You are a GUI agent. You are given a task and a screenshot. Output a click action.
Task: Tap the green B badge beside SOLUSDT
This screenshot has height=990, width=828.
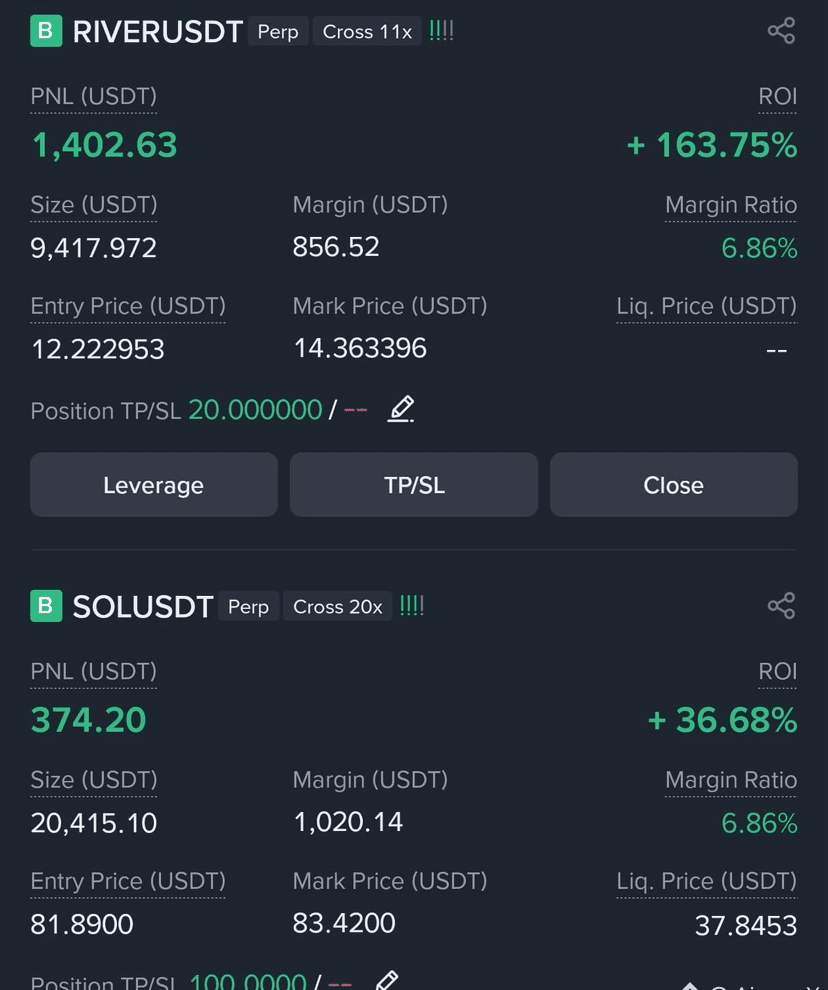click(x=46, y=606)
